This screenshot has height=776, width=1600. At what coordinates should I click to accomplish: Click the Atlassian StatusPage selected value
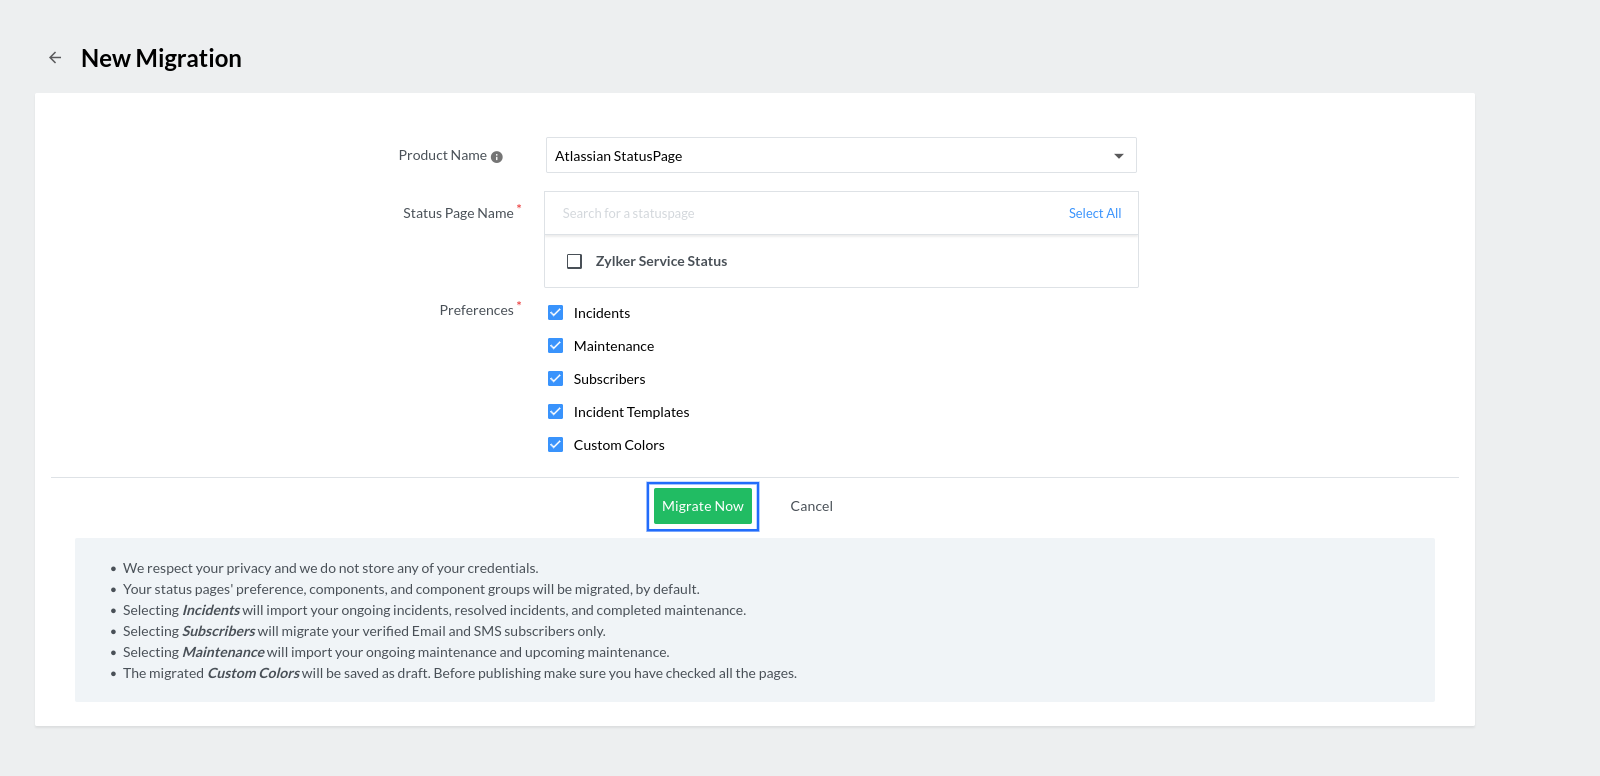pyautogui.click(x=619, y=156)
